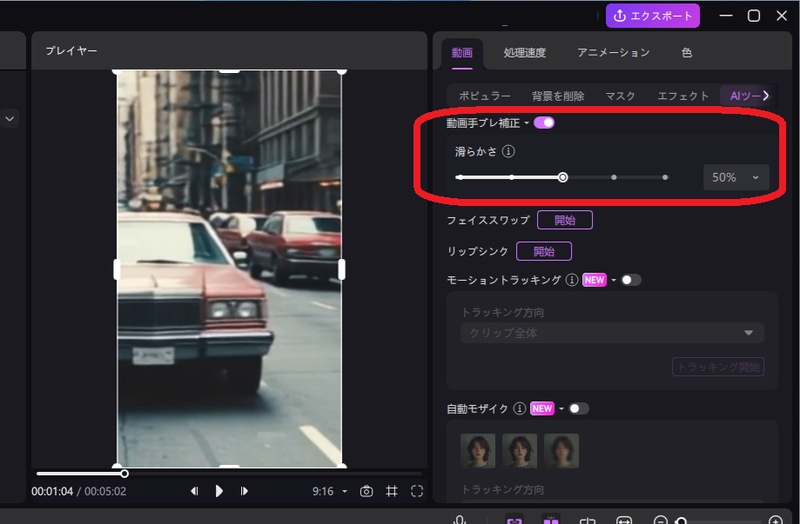Show more sub-tabs with right chevron

766,95
